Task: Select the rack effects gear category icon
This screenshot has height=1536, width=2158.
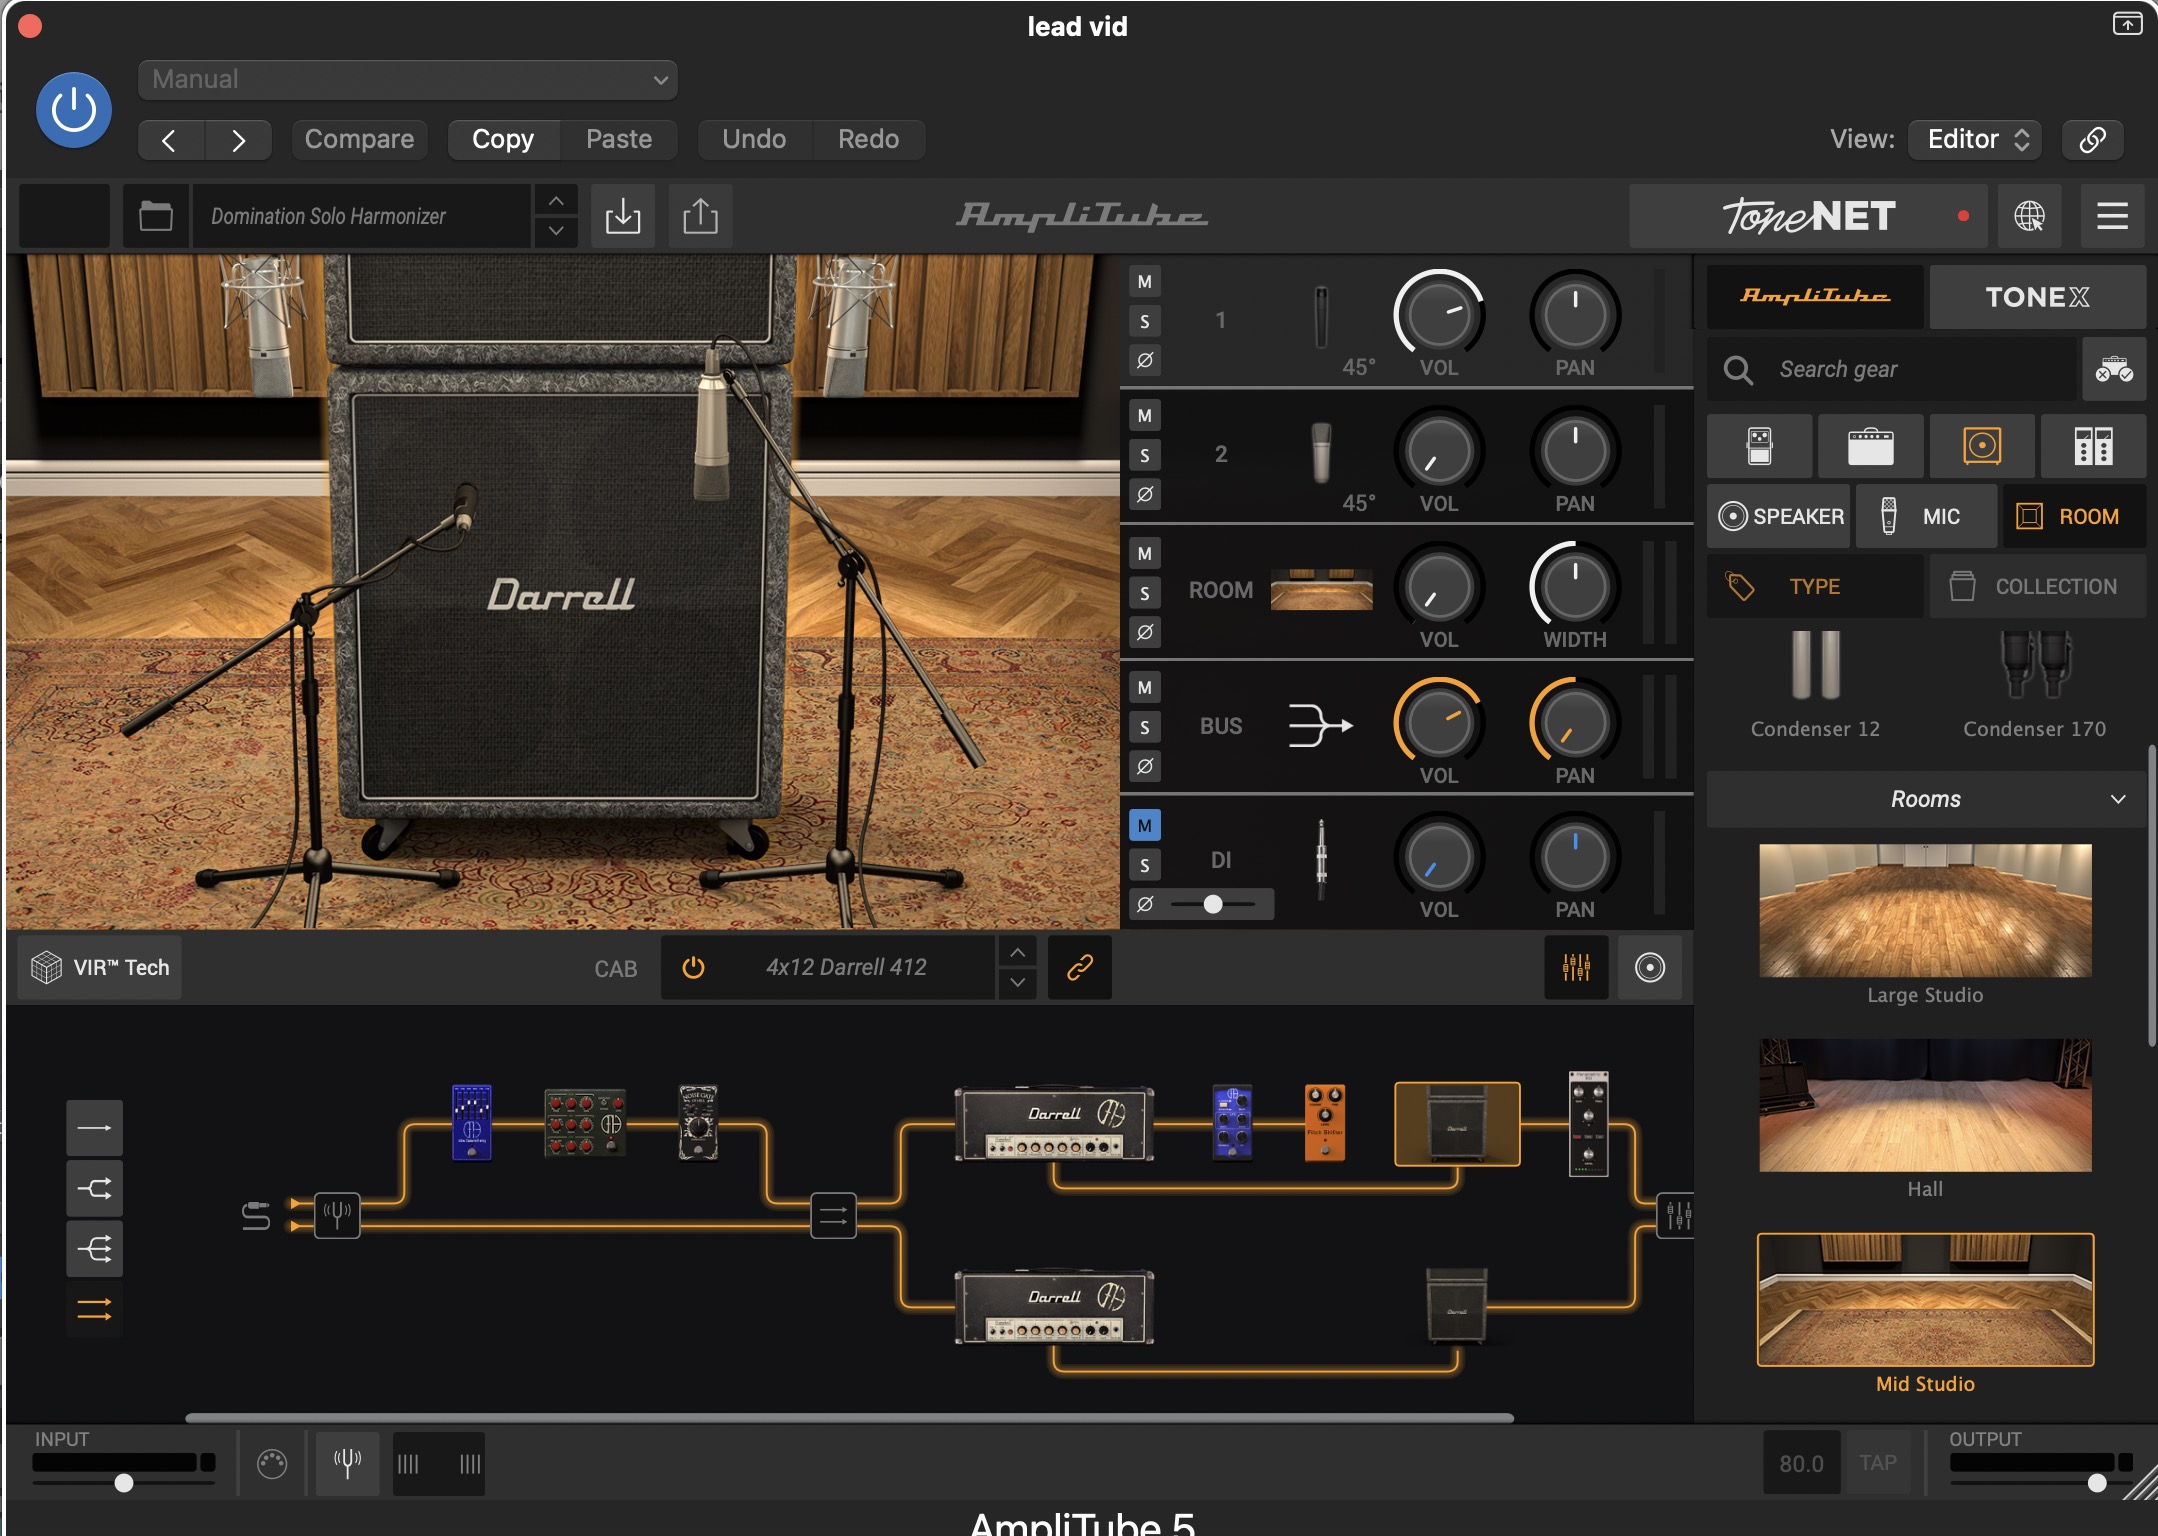Action: click(2092, 446)
